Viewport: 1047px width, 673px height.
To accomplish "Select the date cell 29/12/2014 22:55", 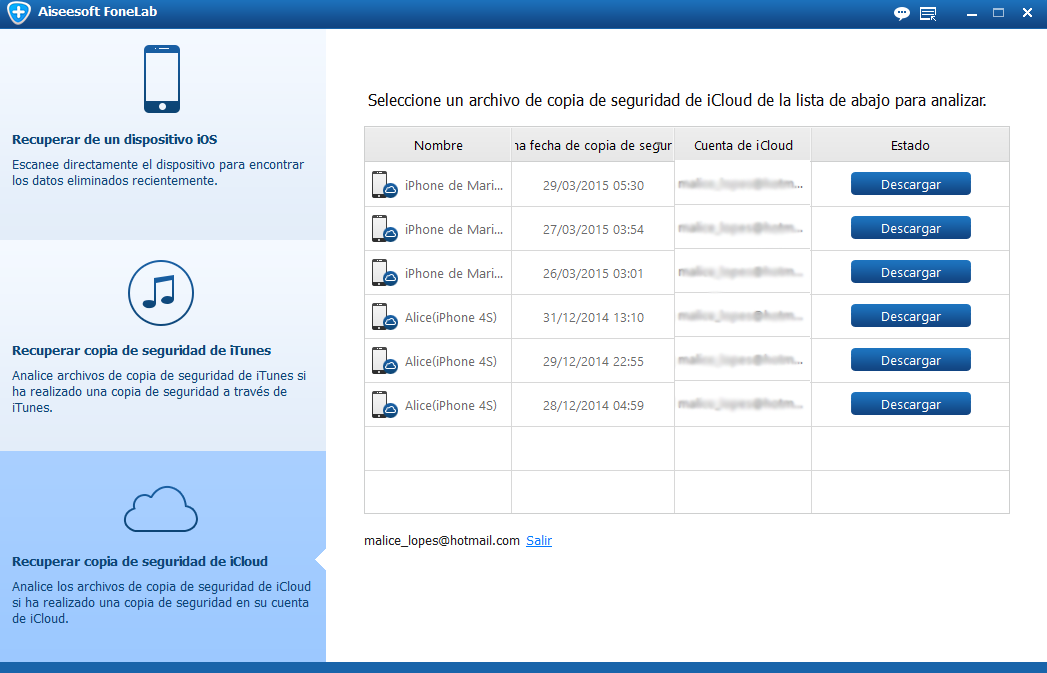I will 593,362.
